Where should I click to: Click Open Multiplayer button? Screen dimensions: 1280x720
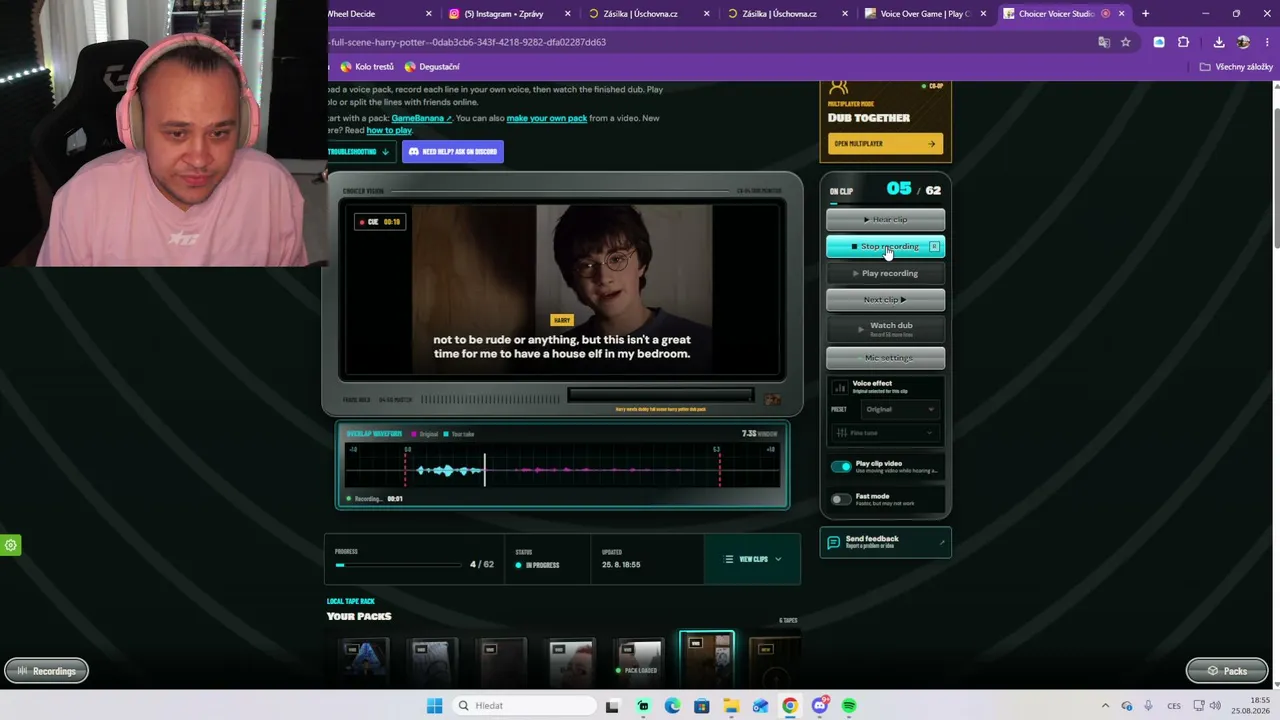click(x=885, y=144)
